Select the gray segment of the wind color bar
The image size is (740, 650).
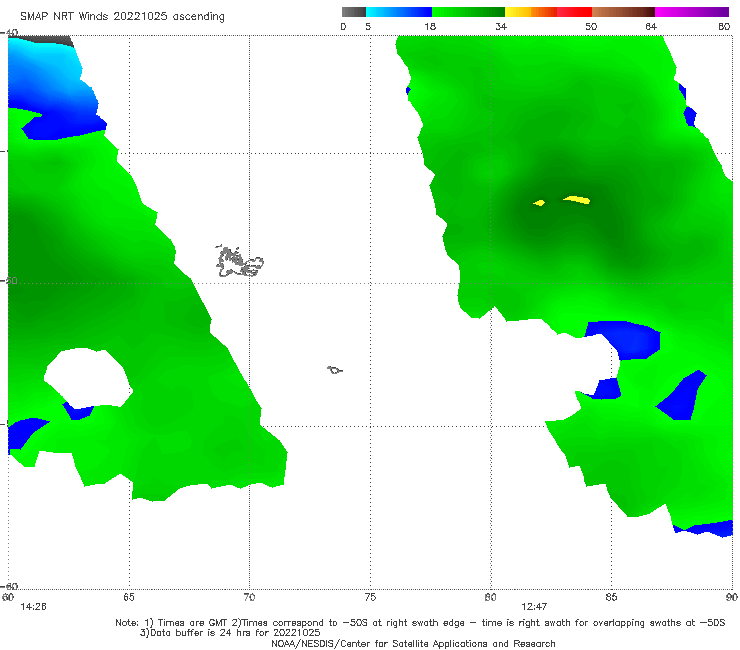(354, 12)
